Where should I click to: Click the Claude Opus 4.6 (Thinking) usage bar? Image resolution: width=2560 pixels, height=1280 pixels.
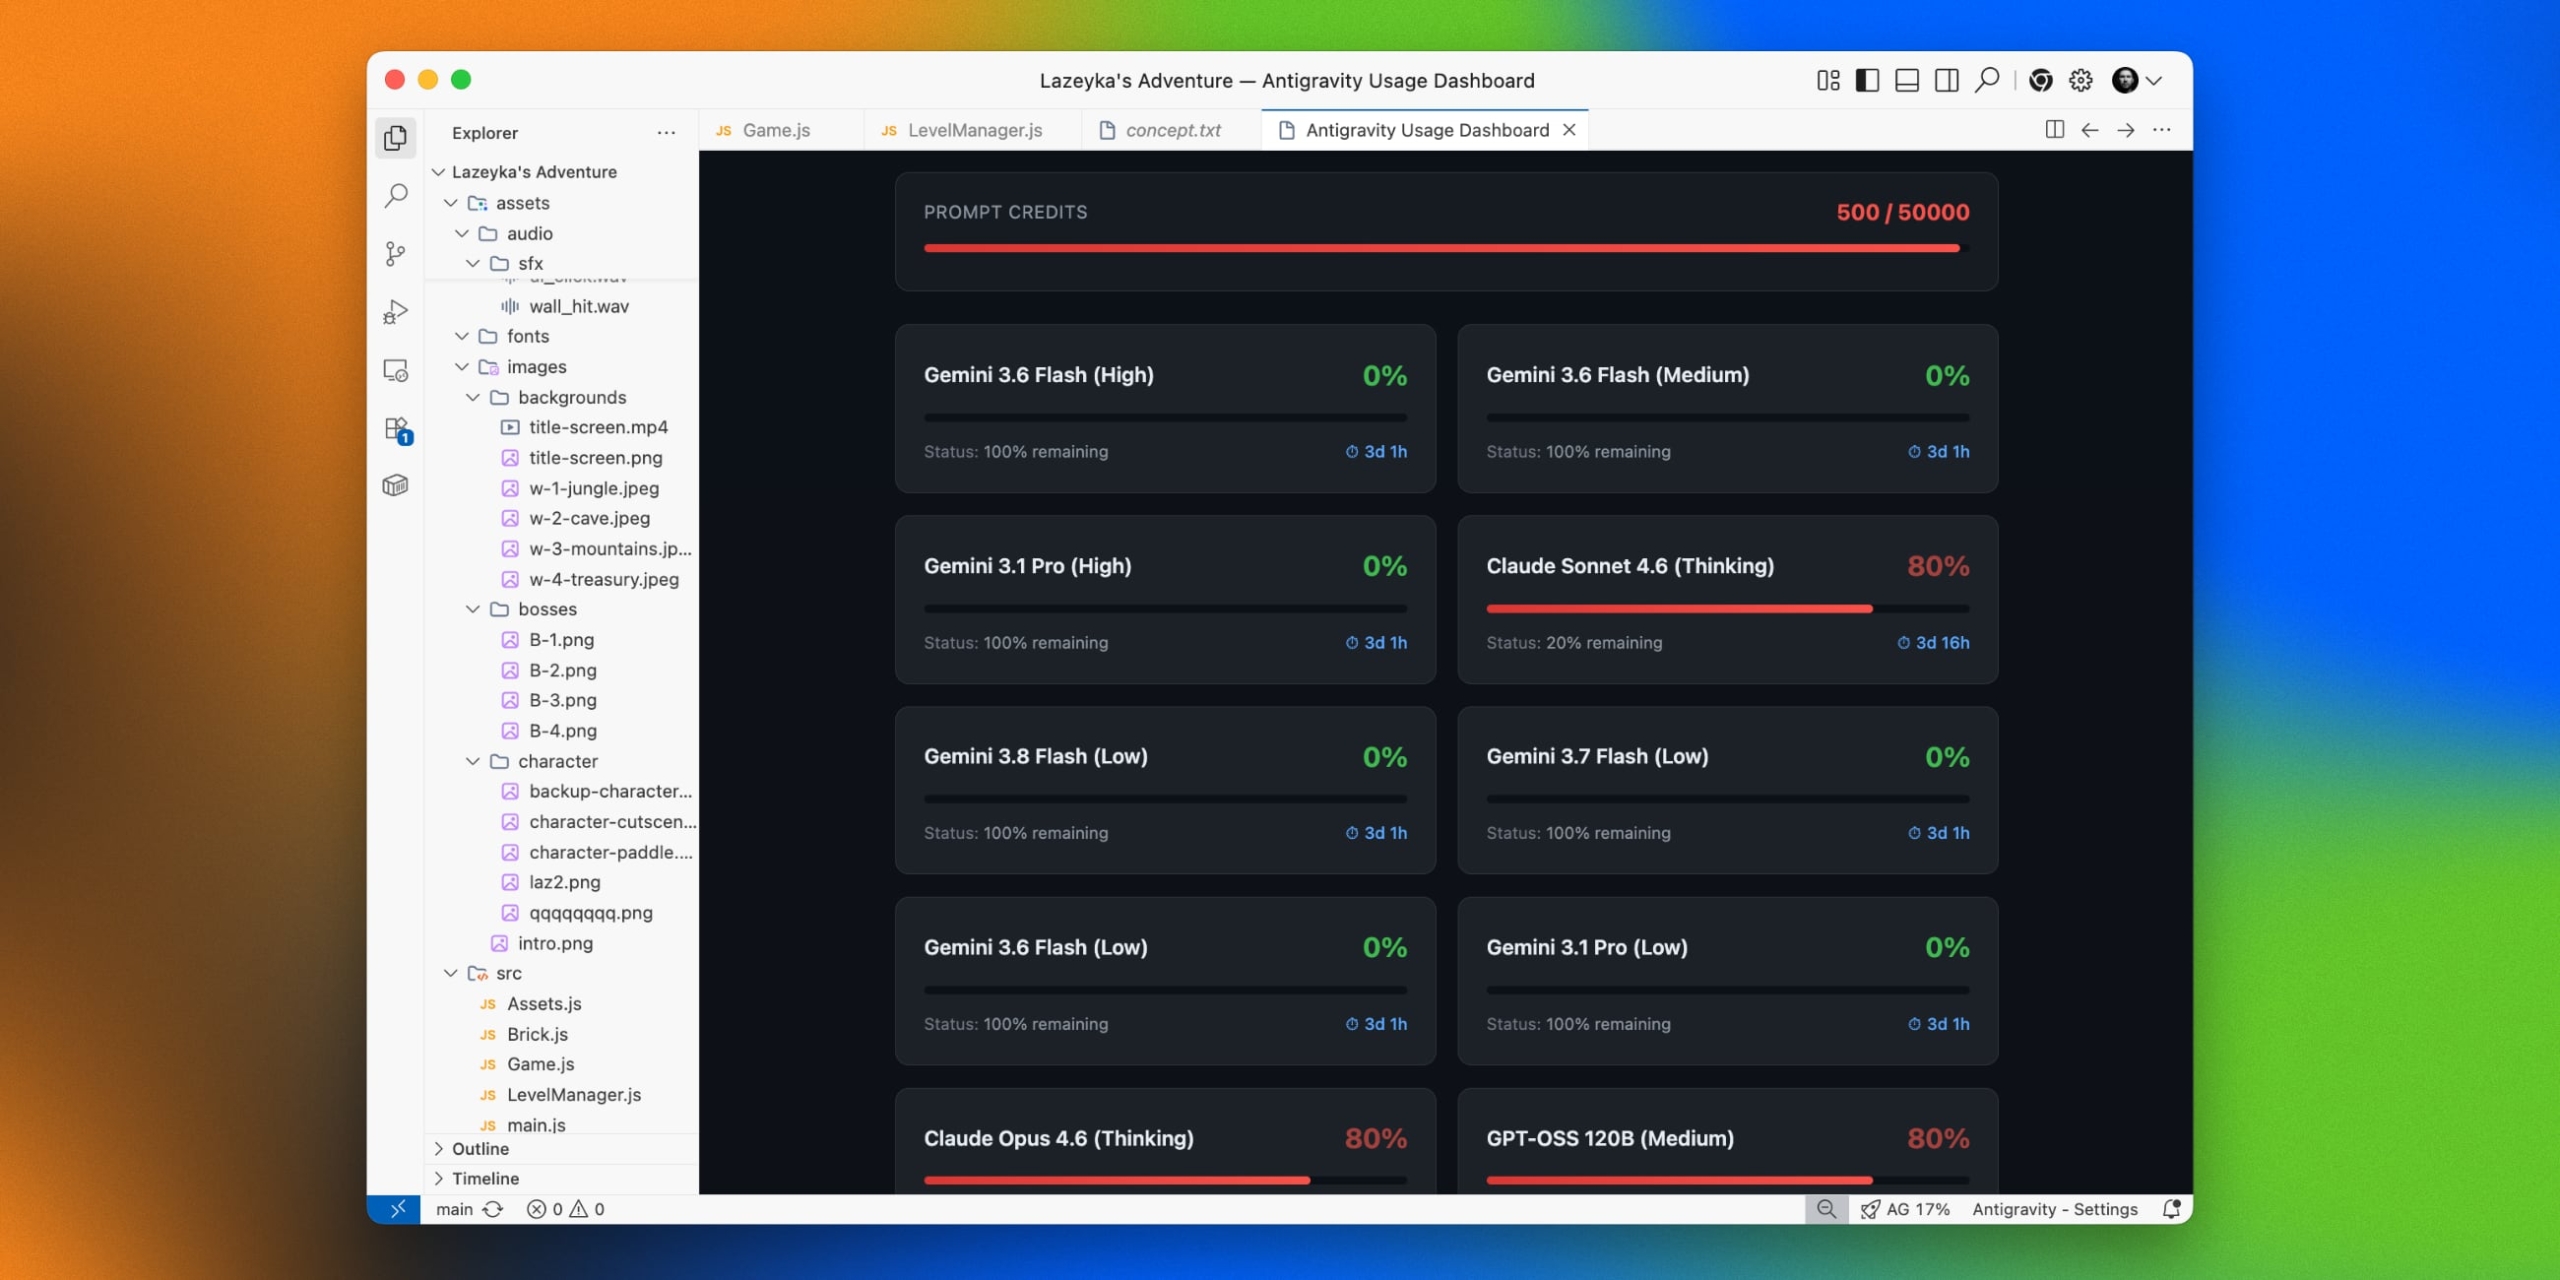pyautogui.click(x=1165, y=1181)
